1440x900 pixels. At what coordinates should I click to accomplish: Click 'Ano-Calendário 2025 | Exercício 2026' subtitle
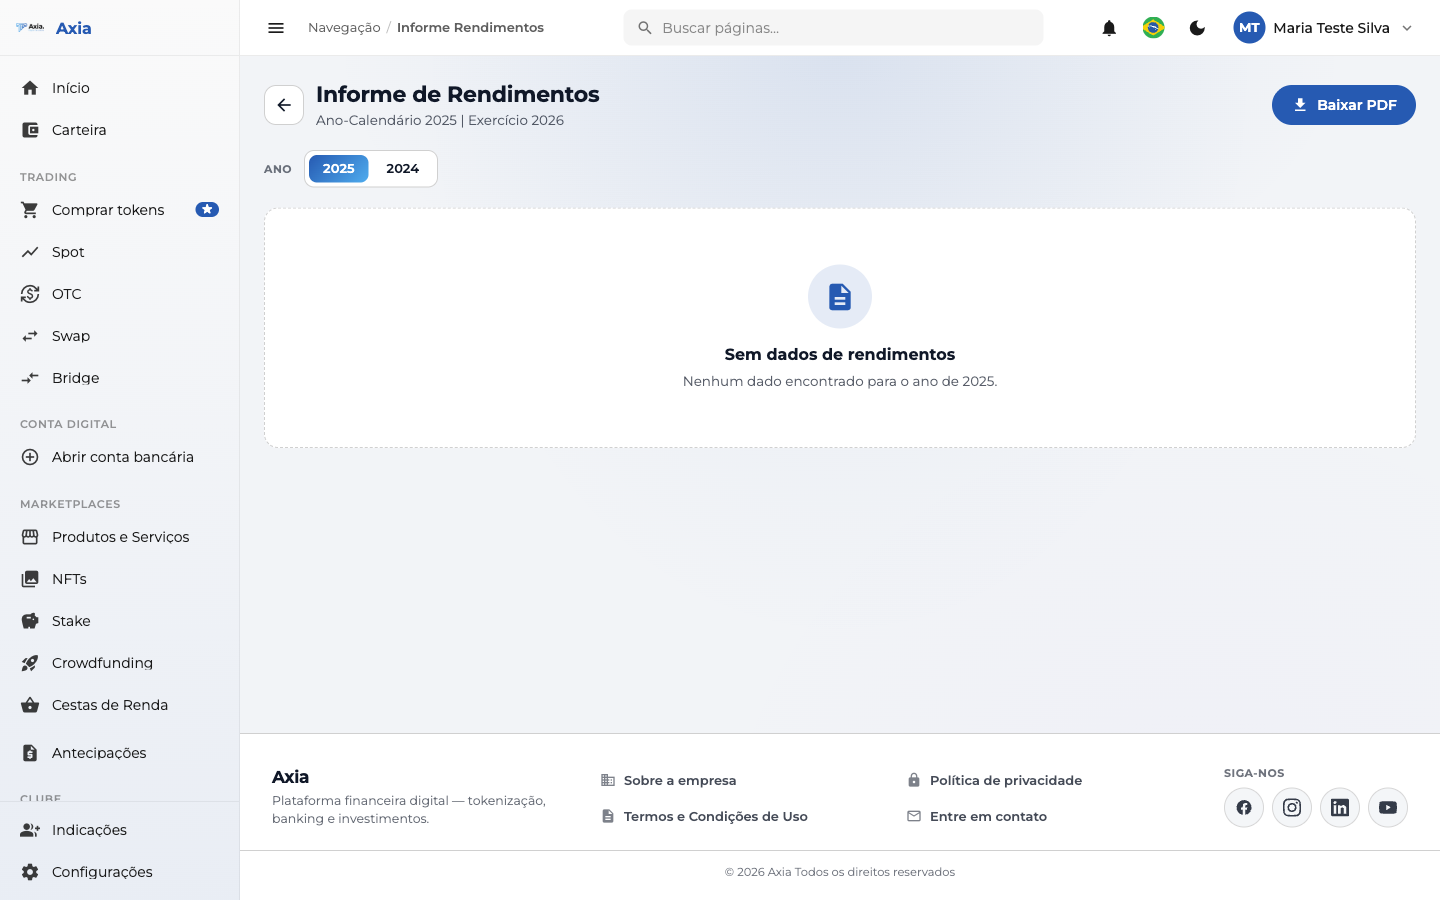click(440, 120)
